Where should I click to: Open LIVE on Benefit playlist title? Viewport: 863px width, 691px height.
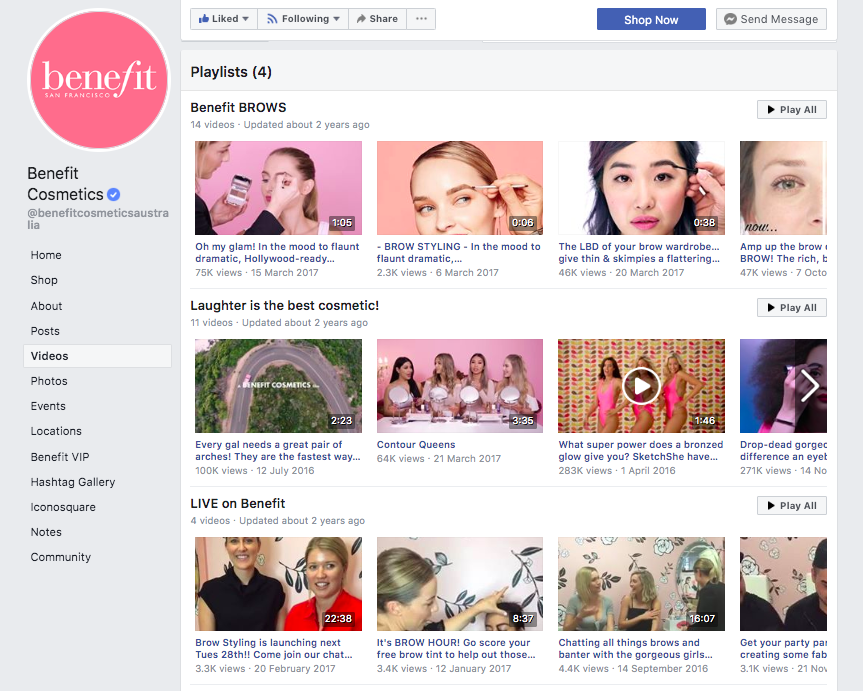coord(238,503)
